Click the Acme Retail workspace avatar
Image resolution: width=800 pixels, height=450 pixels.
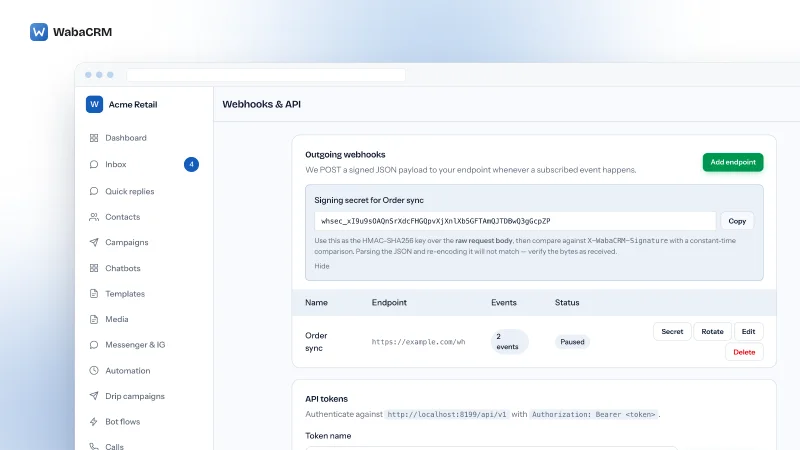tap(94, 104)
